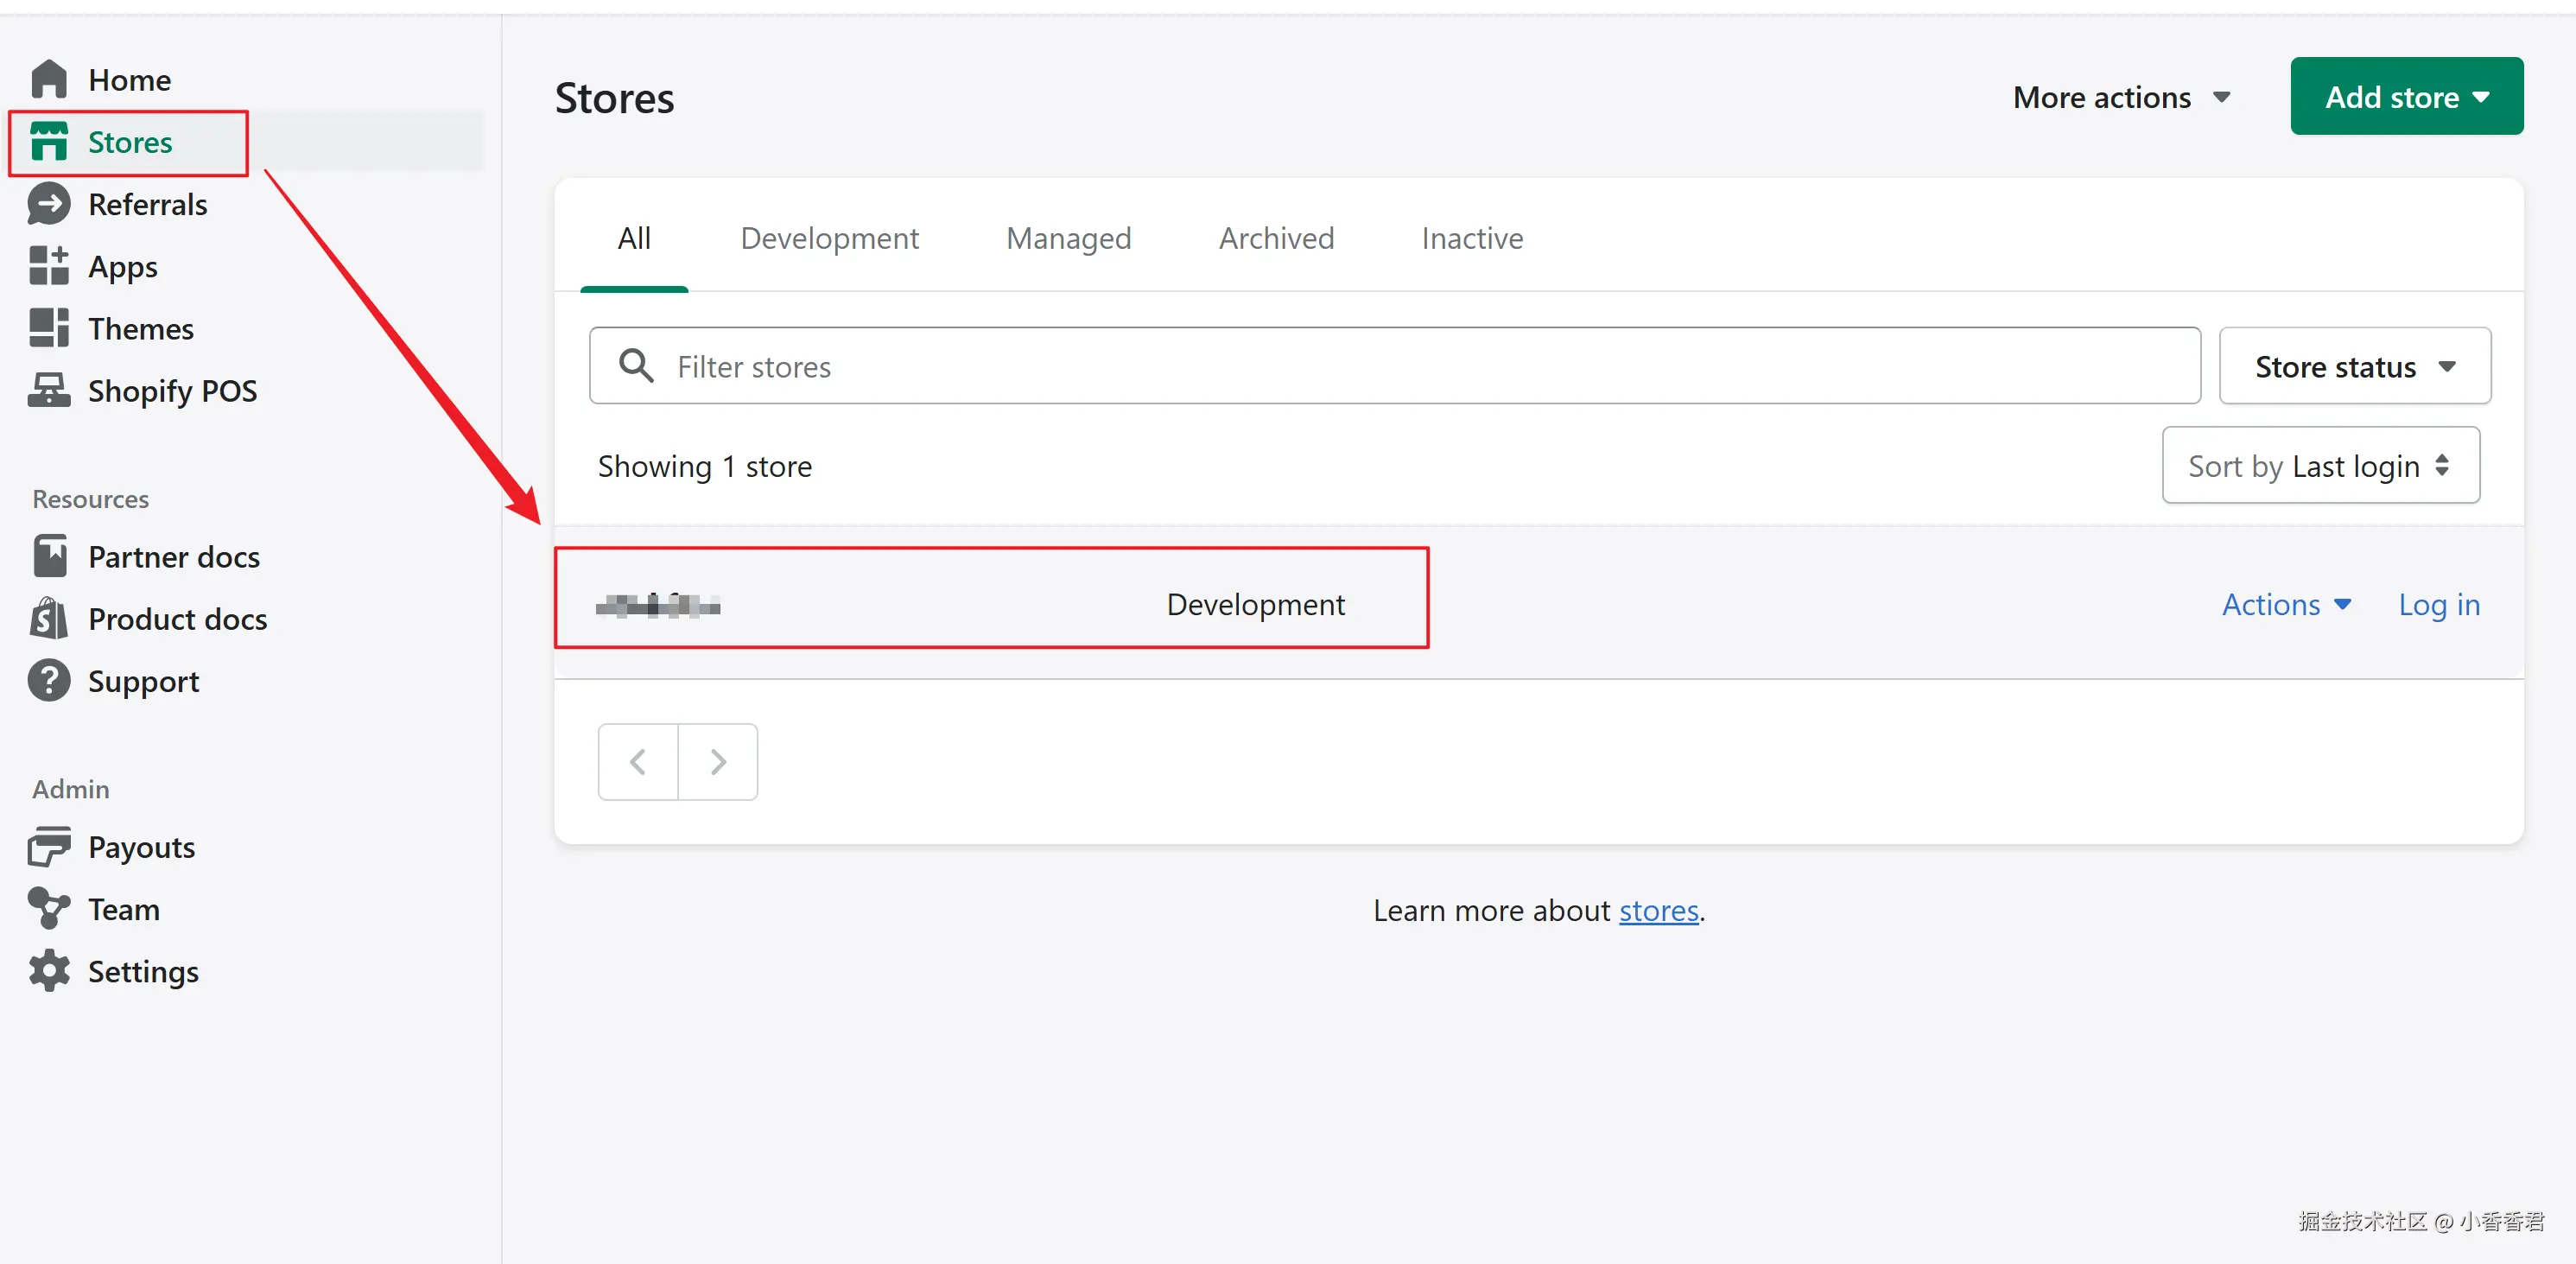Expand the Add store dropdown
The width and height of the screenshot is (2576, 1264).
(x=2406, y=97)
